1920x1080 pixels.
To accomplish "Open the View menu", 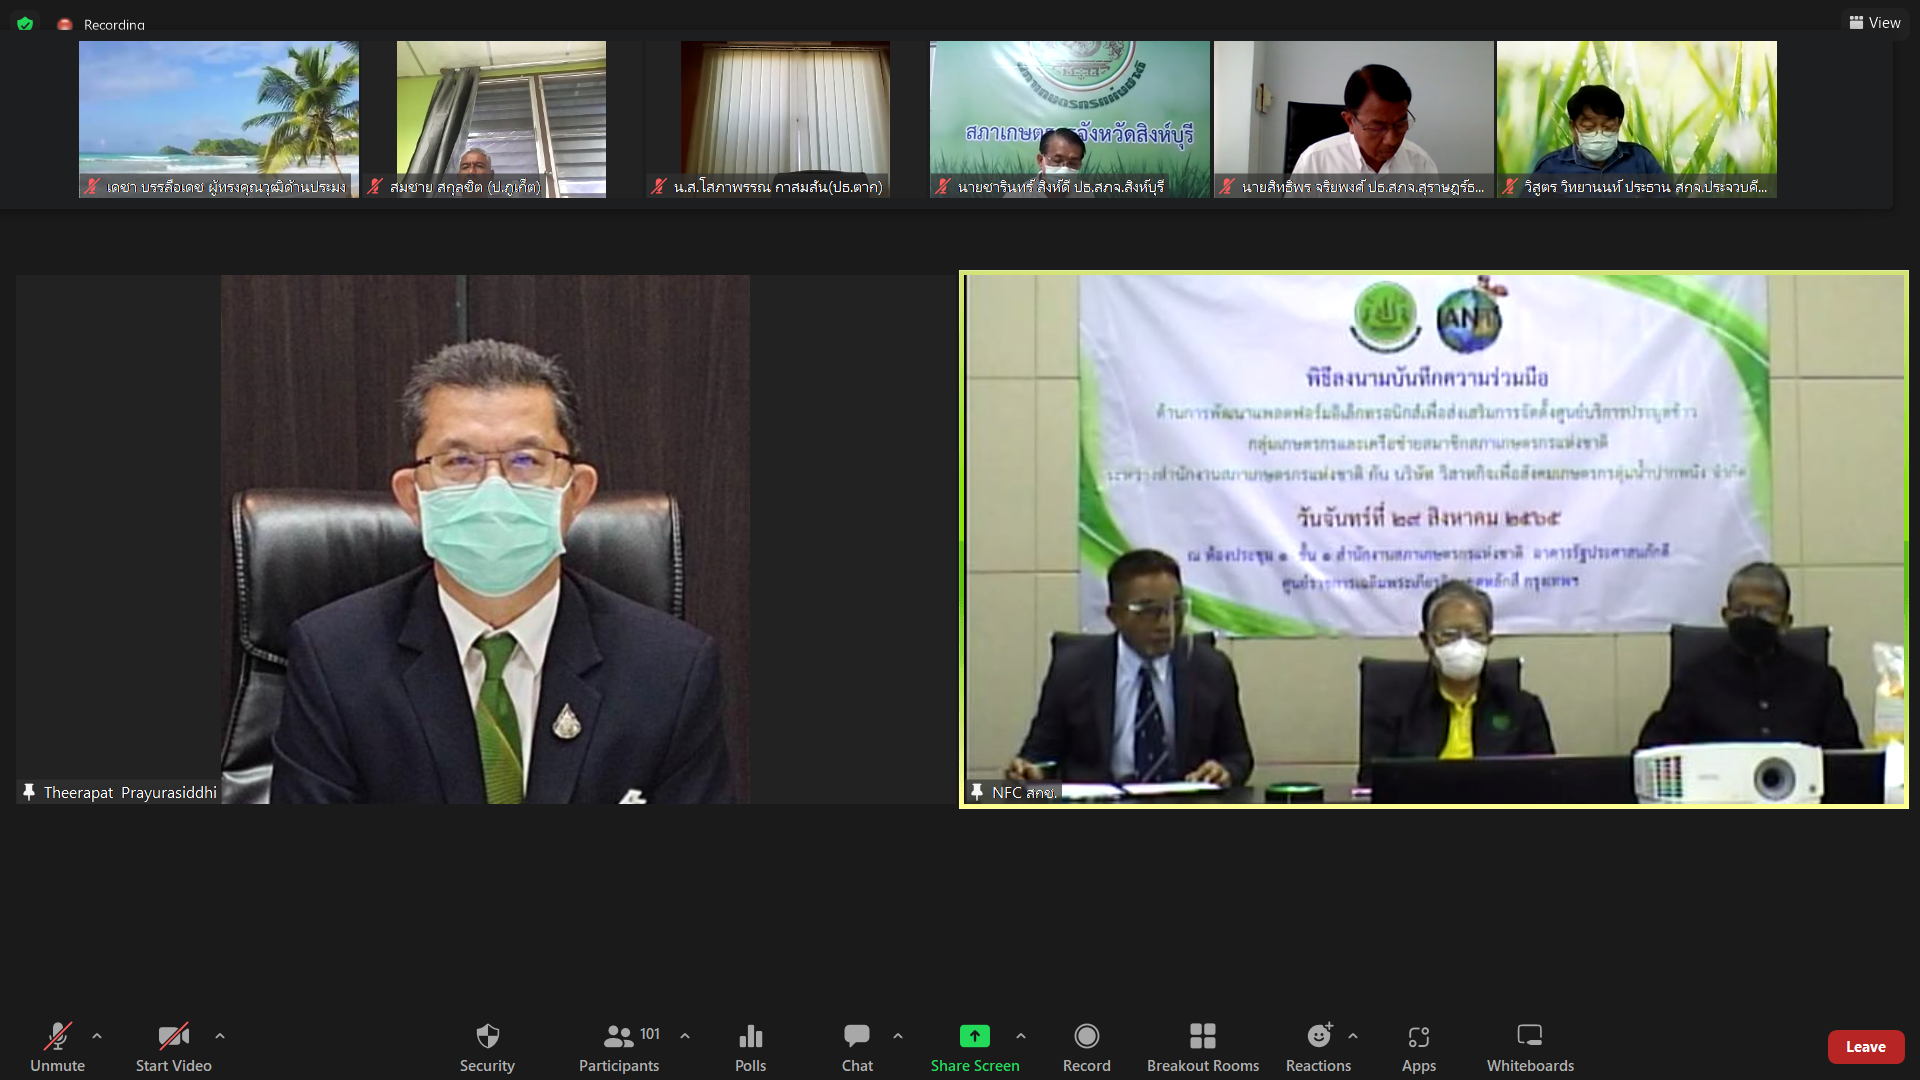I will click(1875, 22).
